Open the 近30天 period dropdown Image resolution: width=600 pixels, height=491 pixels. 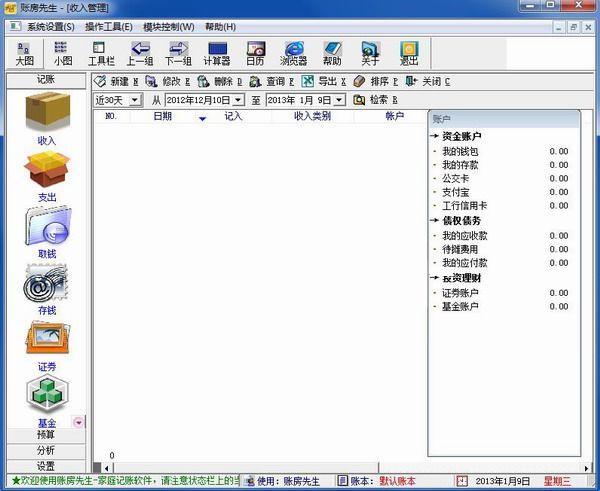135,100
